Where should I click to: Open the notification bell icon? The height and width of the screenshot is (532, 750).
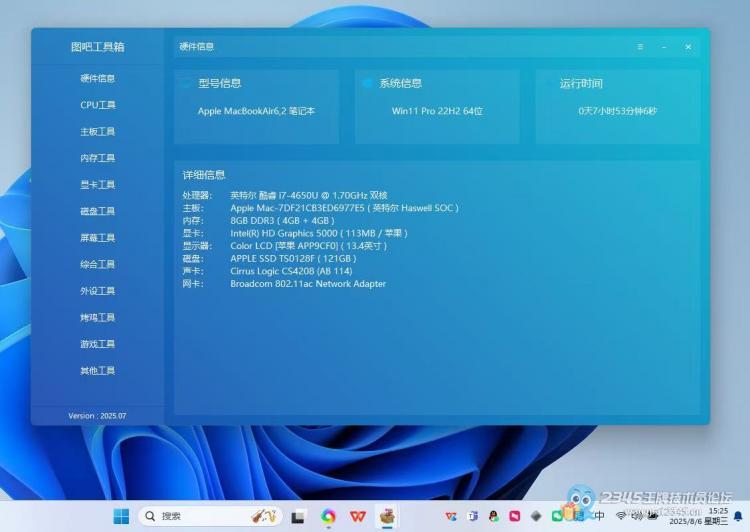[738, 516]
